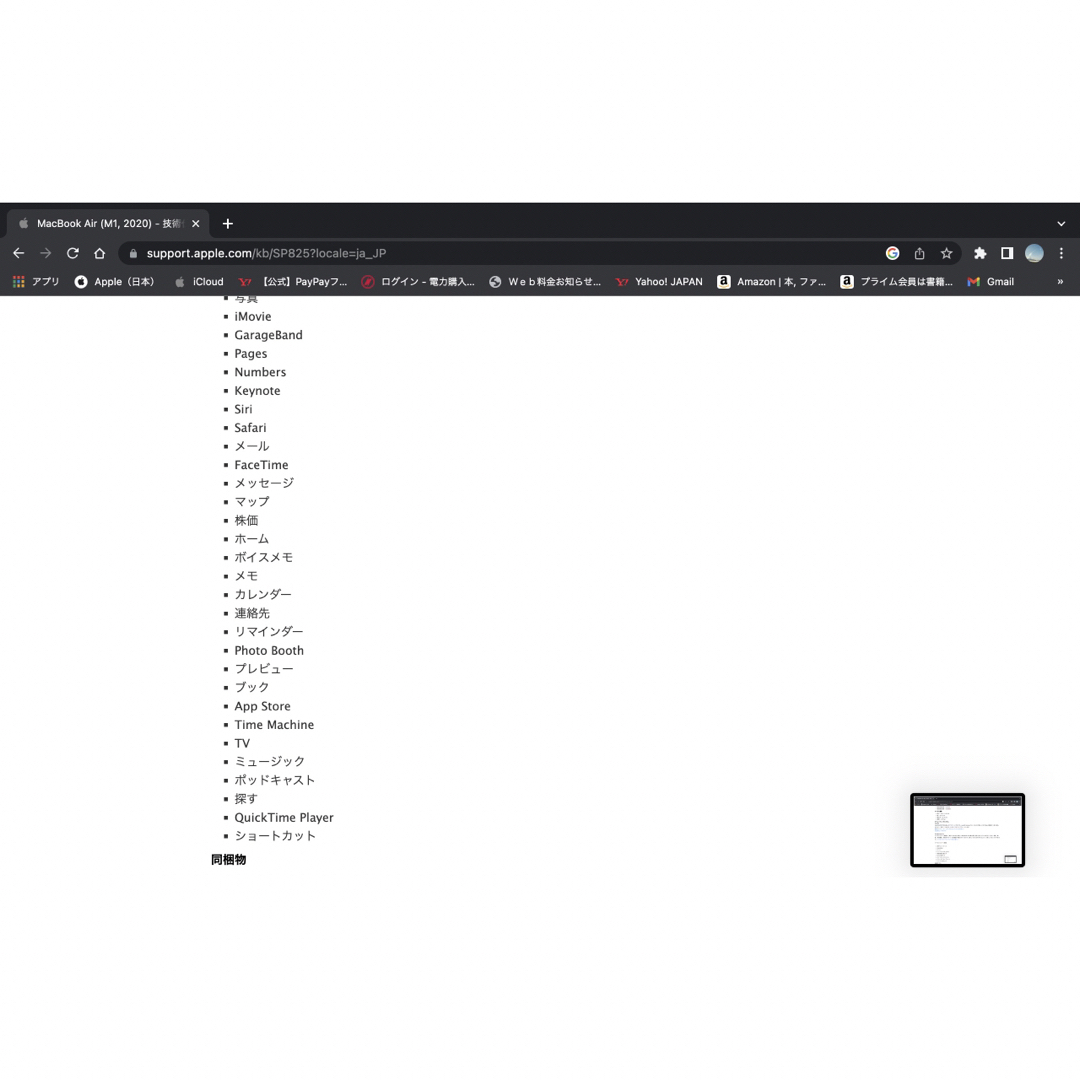
Task: Click the screenshot preview thumbnail
Action: (x=967, y=830)
